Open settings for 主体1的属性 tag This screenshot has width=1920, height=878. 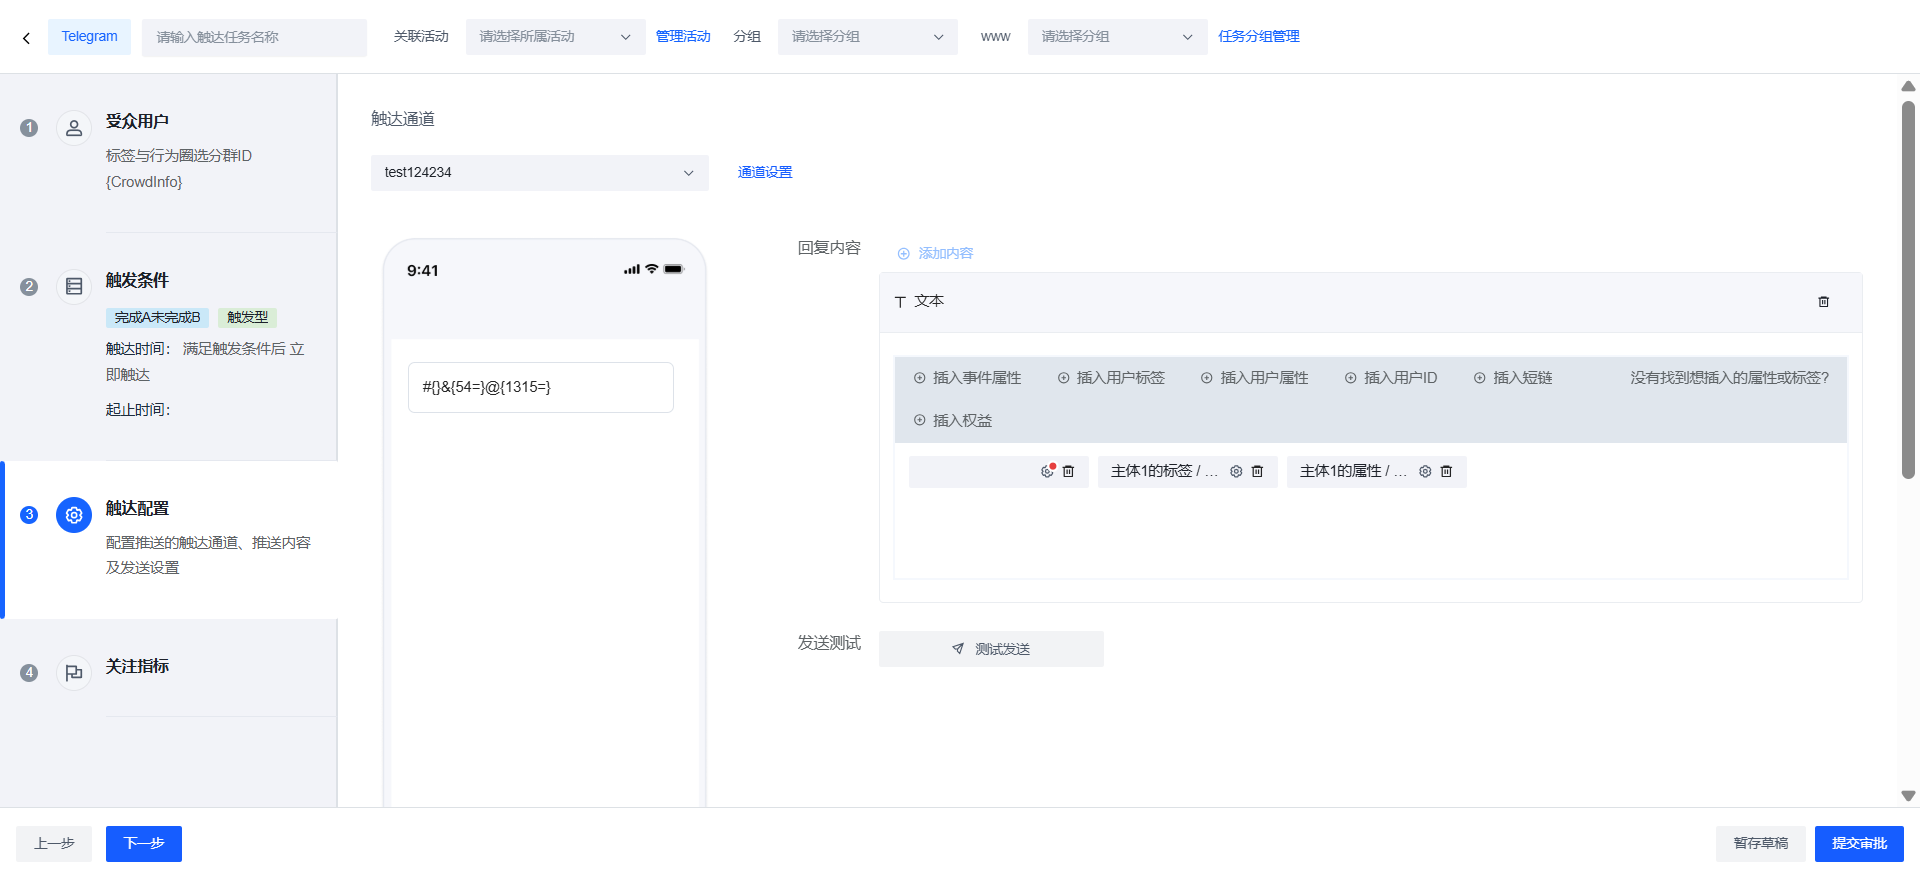[1425, 472]
